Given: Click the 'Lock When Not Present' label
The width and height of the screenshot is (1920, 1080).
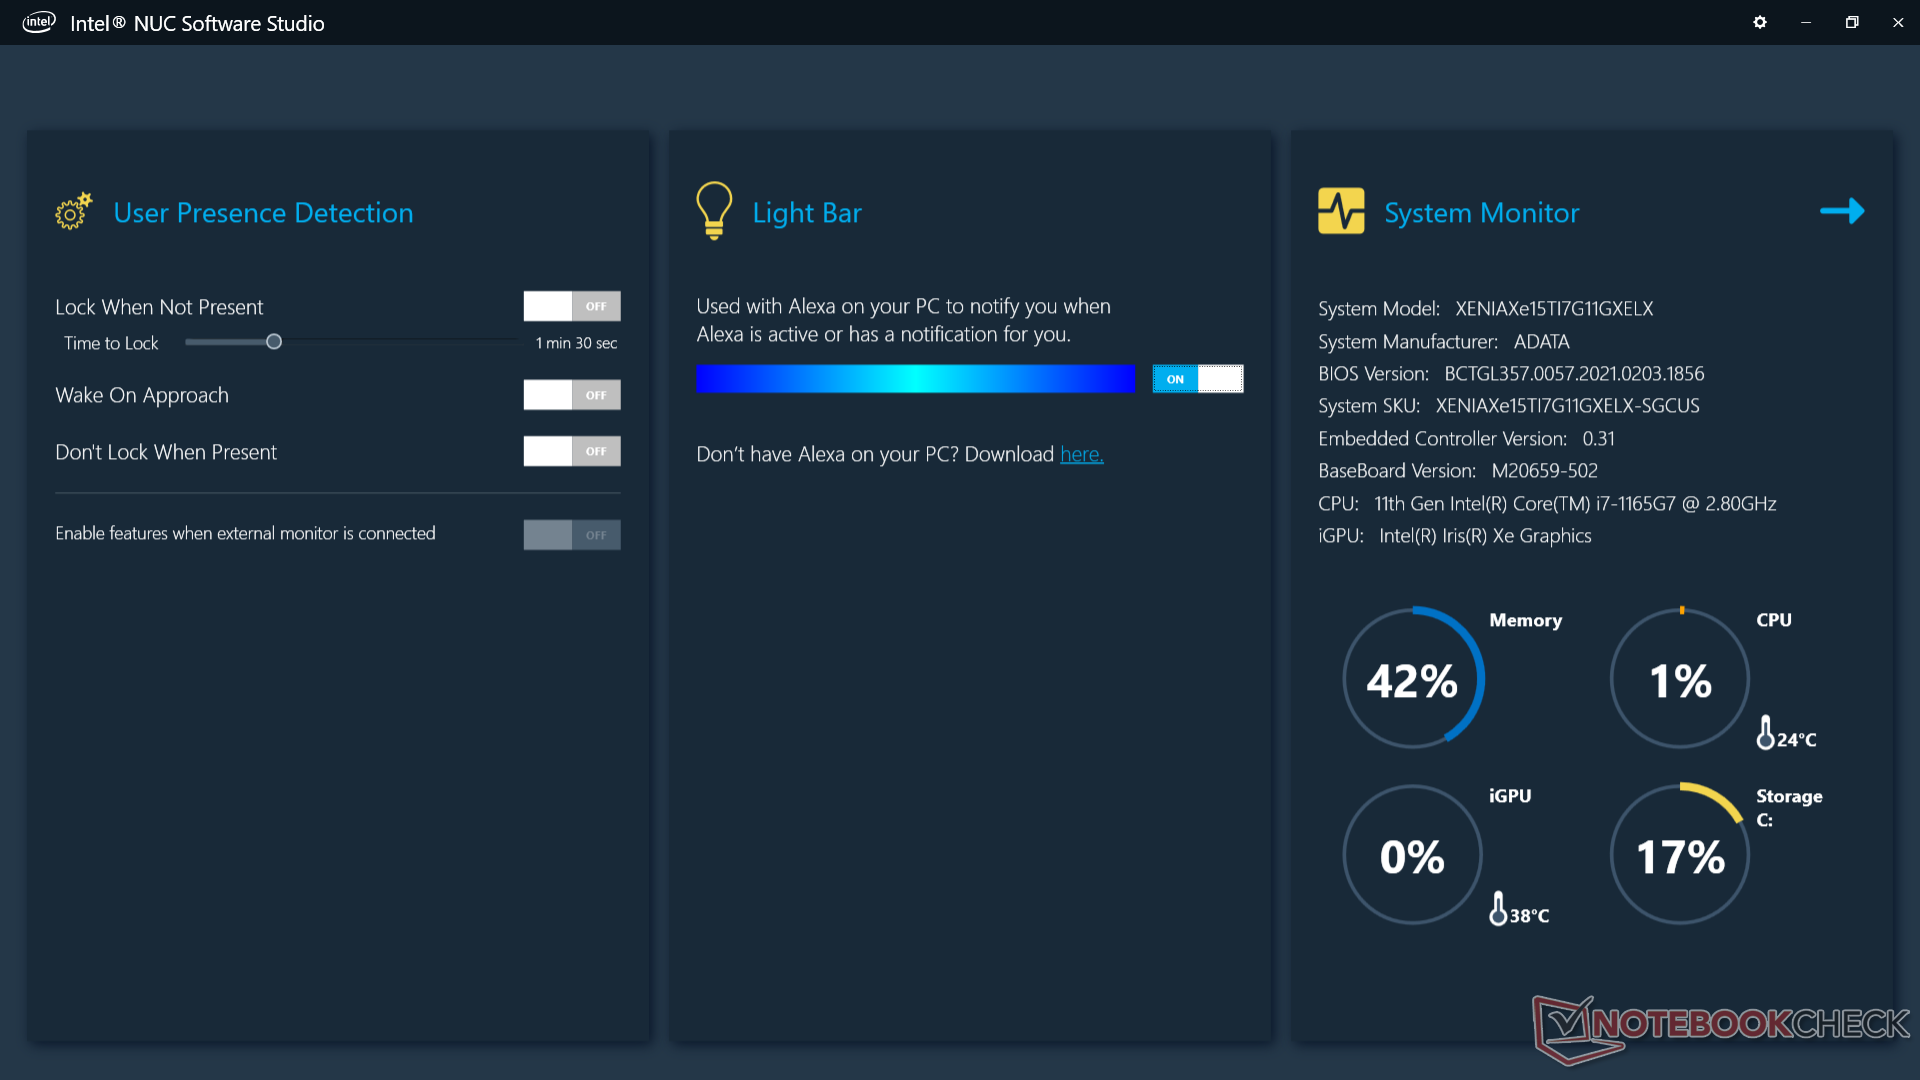Looking at the screenshot, I should click(159, 307).
